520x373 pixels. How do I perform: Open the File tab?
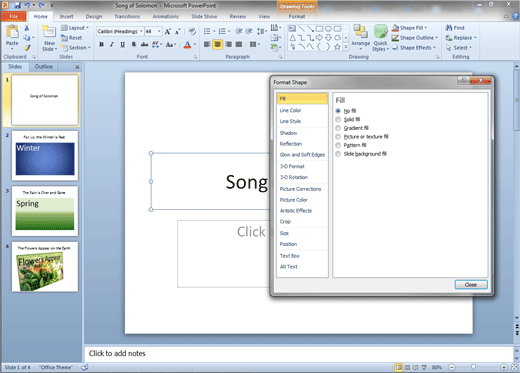point(14,16)
